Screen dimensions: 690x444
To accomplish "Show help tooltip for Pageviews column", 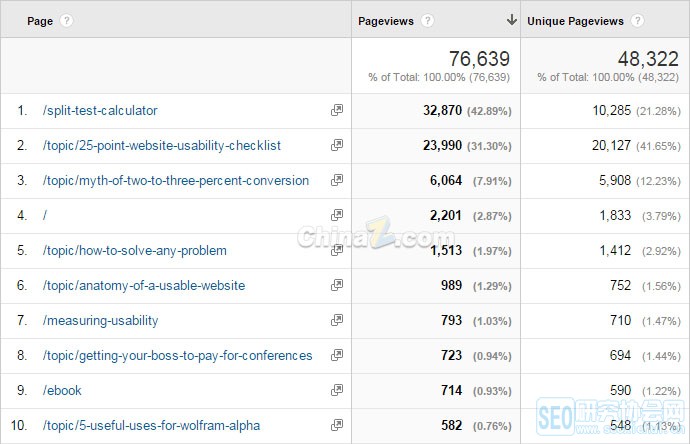I will 427,21.
